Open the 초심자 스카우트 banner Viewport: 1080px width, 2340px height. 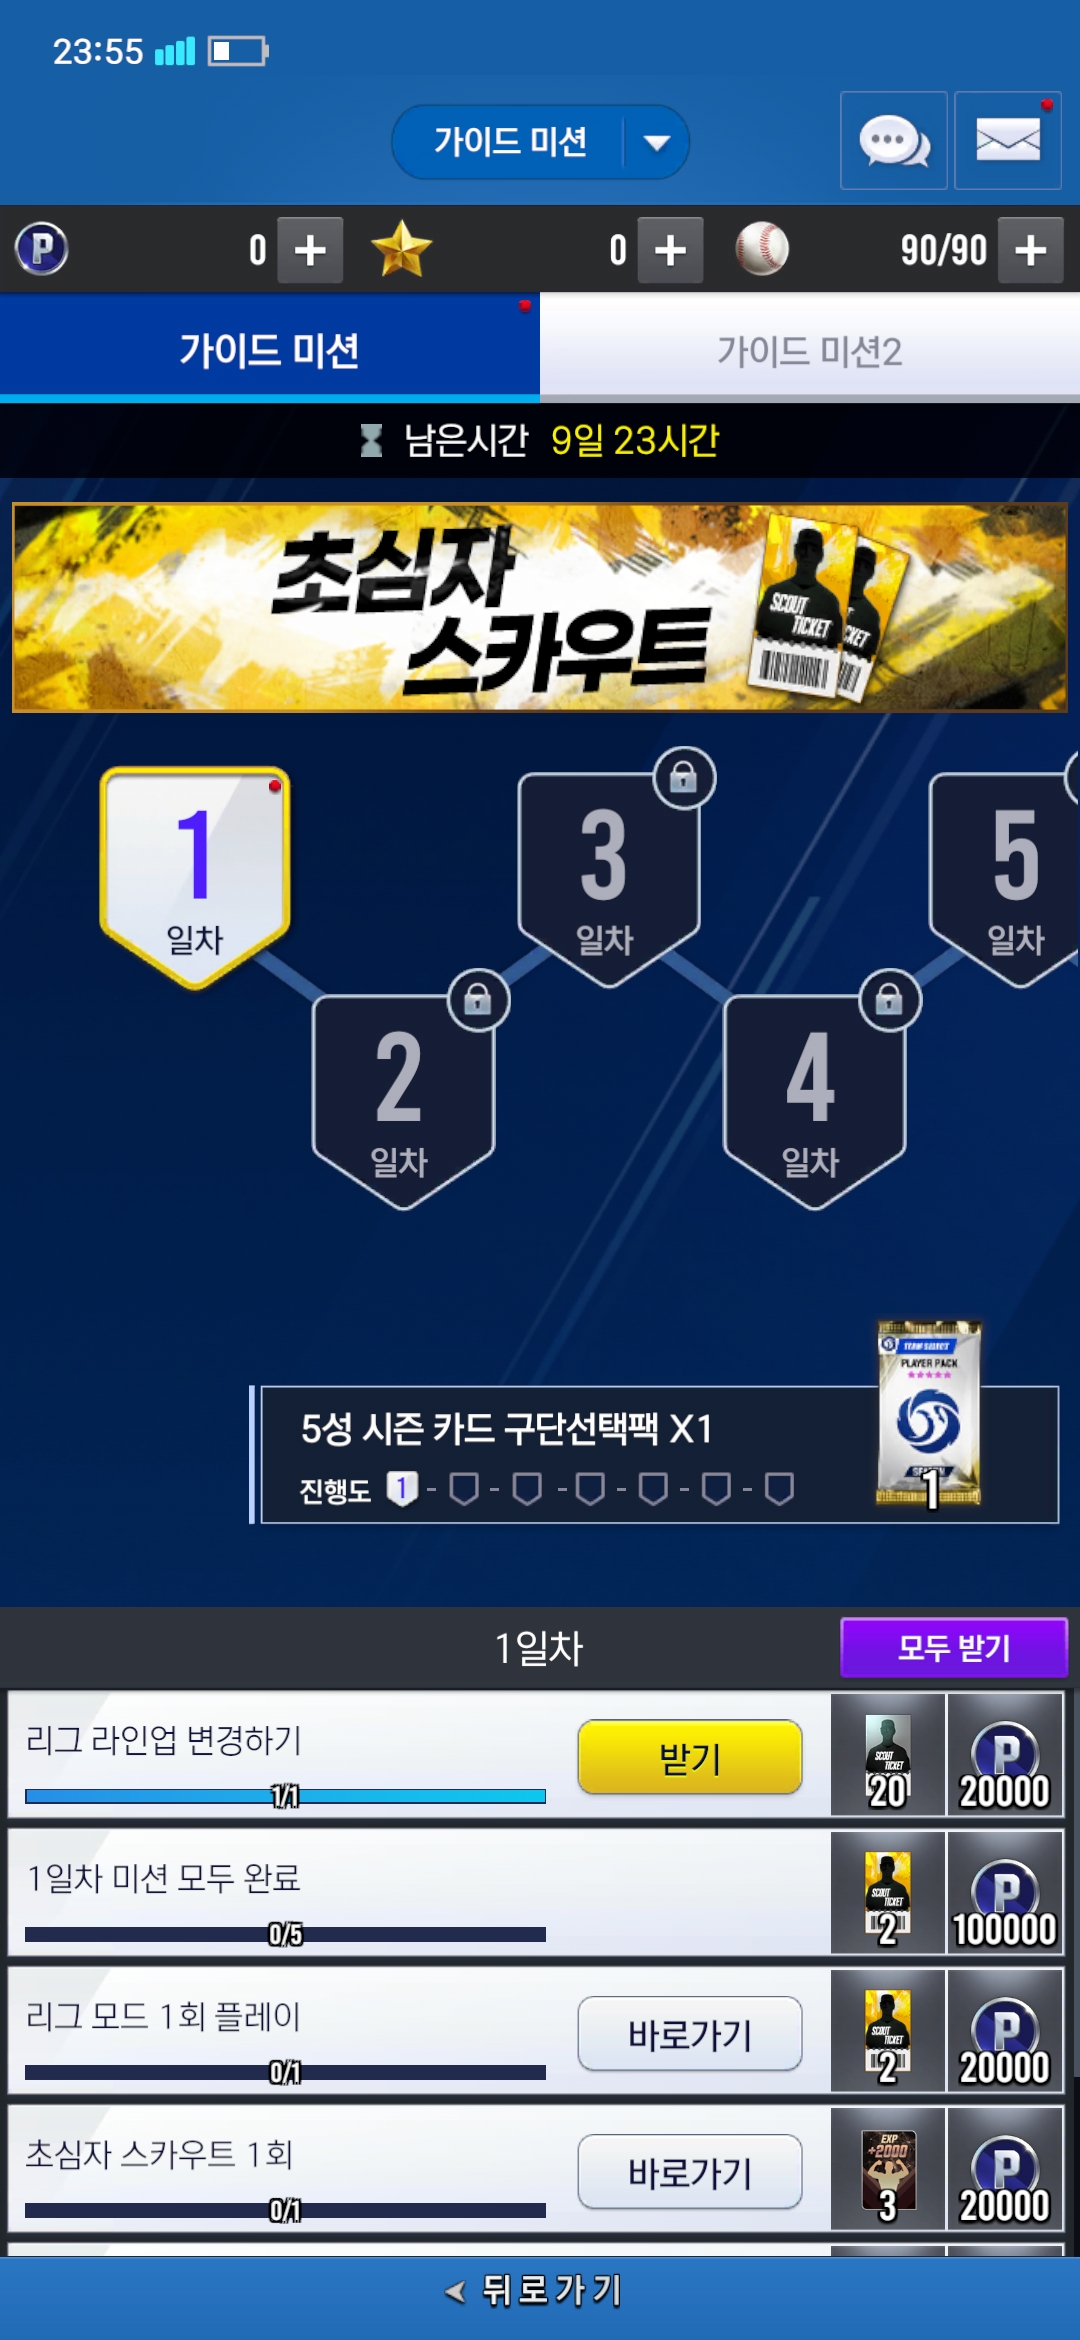coord(540,608)
